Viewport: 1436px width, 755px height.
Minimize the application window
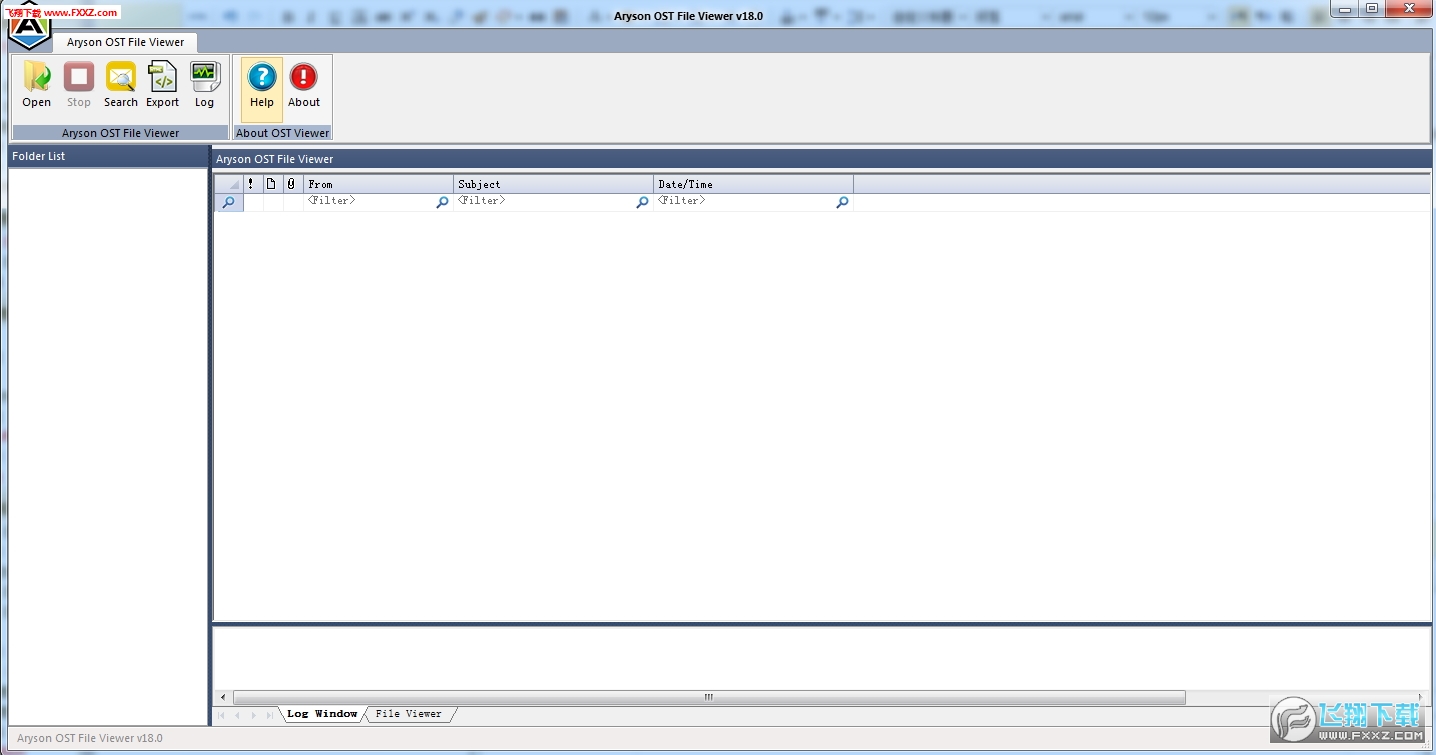coord(1346,8)
